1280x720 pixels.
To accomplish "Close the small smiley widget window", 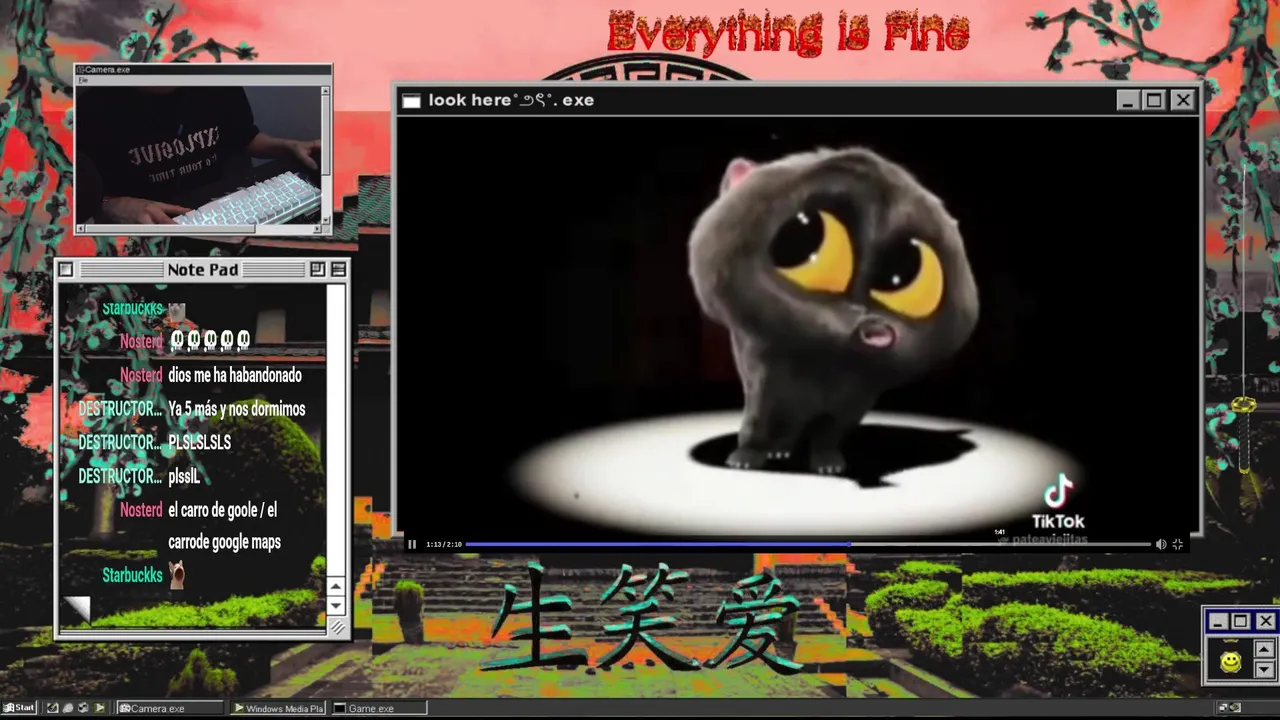I will click(1266, 622).
